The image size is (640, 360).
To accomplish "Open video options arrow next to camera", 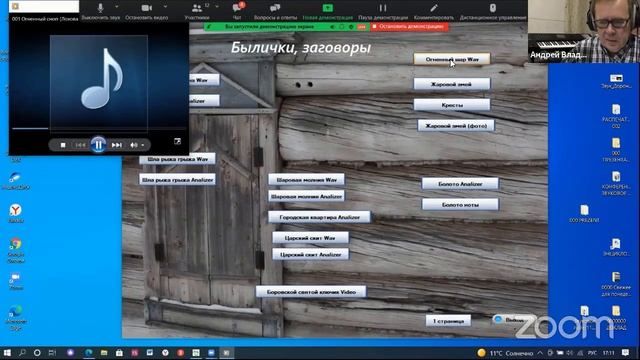I will point(165,7).
